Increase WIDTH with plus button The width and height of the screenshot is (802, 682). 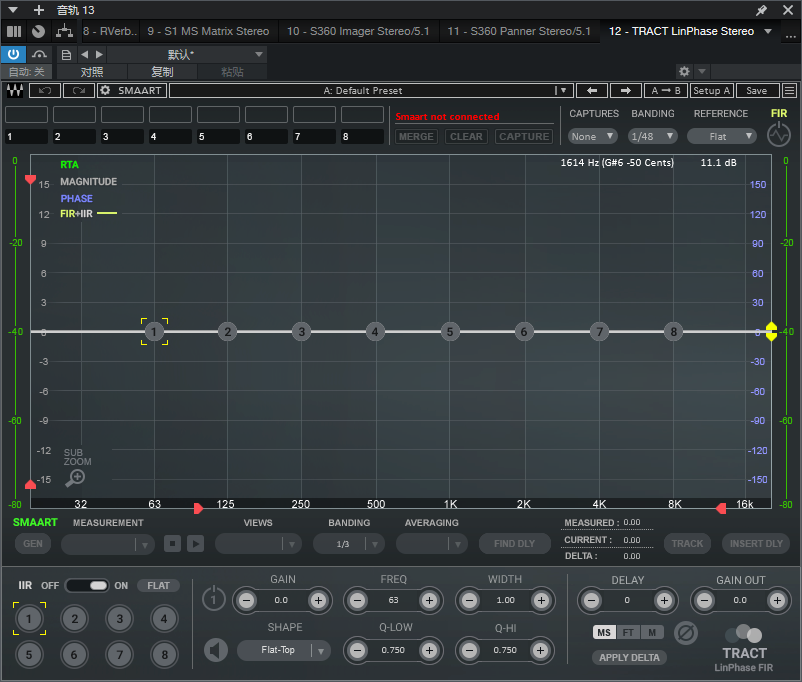point(541,600)
